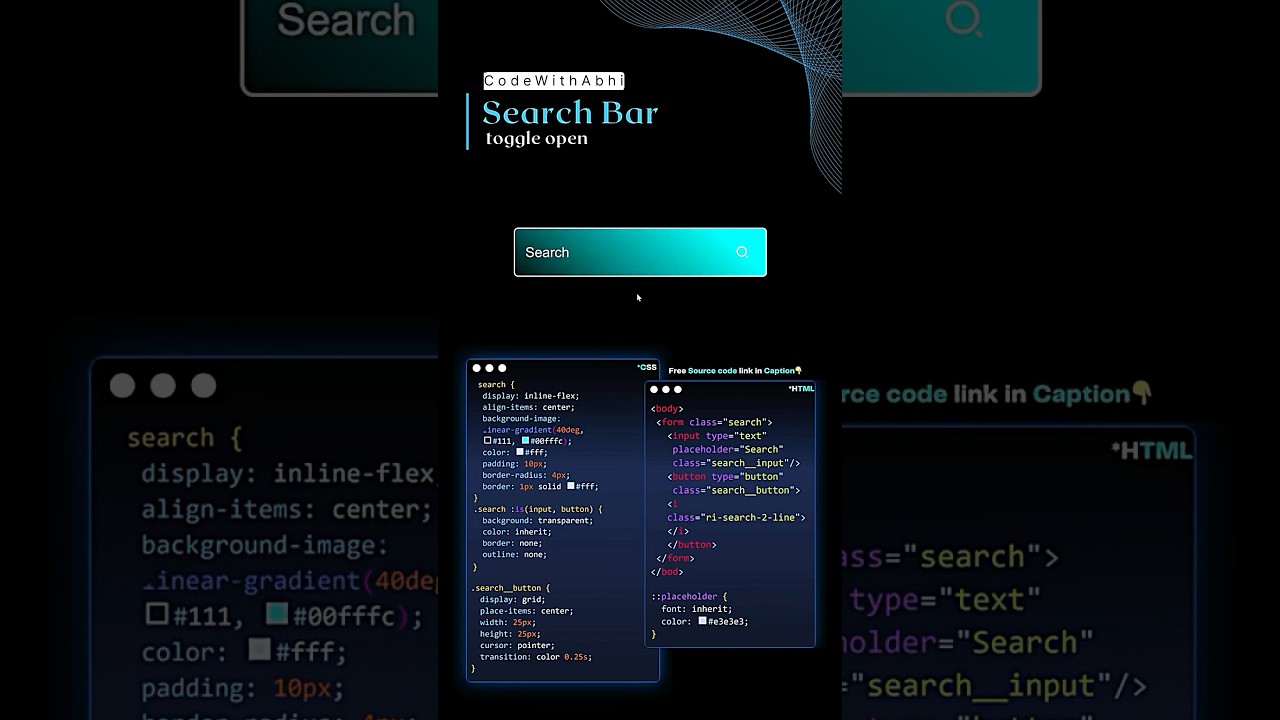Pick the #fff swatch on the border line
The width and height of the screenshot is (1280, 720).
coord(571,486)
